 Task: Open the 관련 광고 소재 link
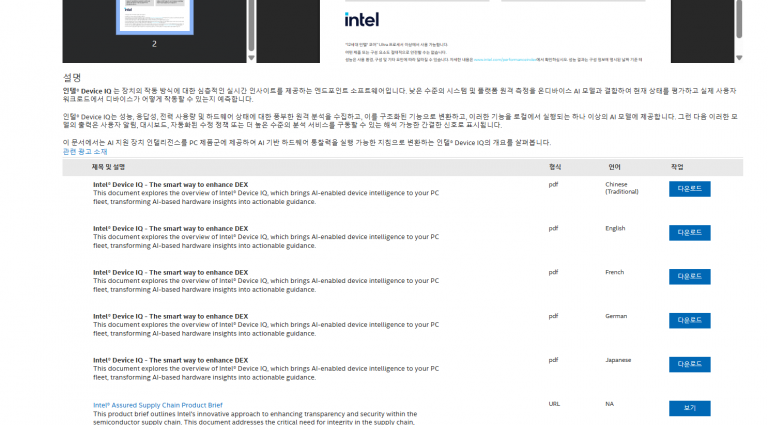tap(85, 152)
